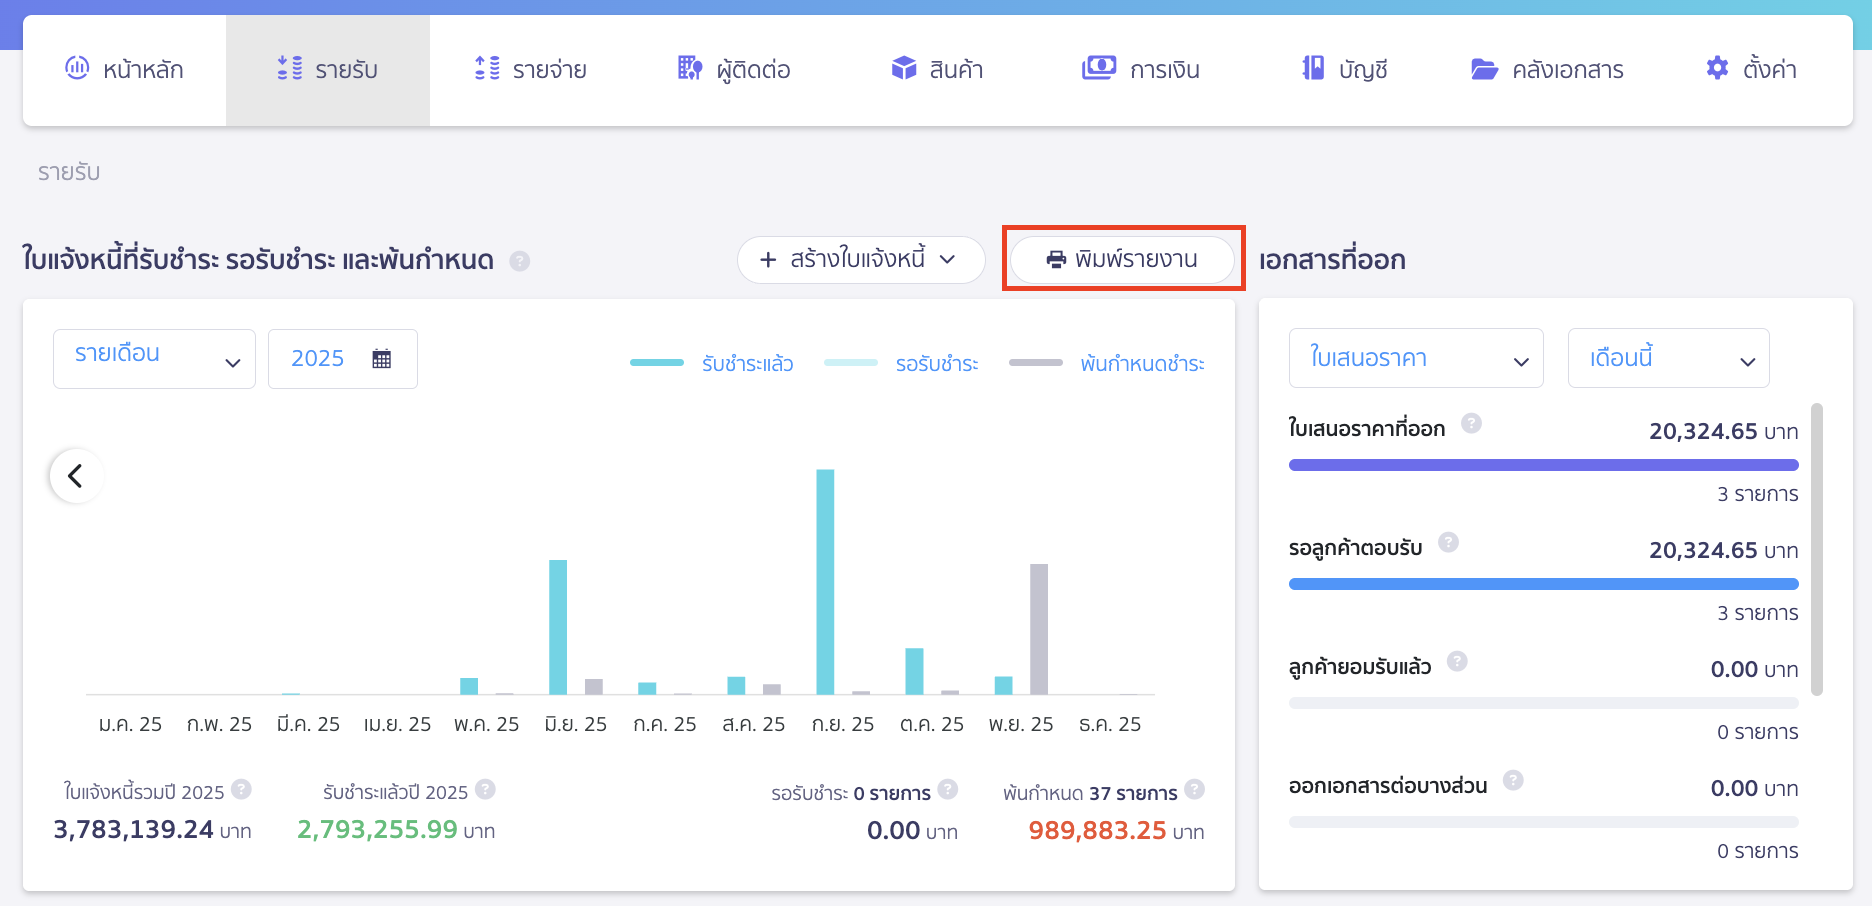Click the help icon next to ลูกค้ายอมรับแล้ว
The width and height of the screenshot is (1872, 906).
point(1457,661)
